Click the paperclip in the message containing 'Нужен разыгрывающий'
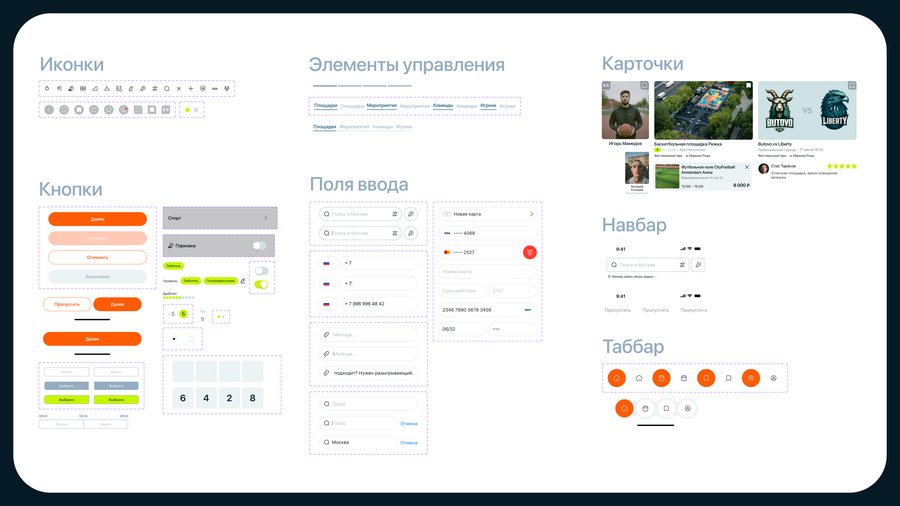 tap(327, 373)
